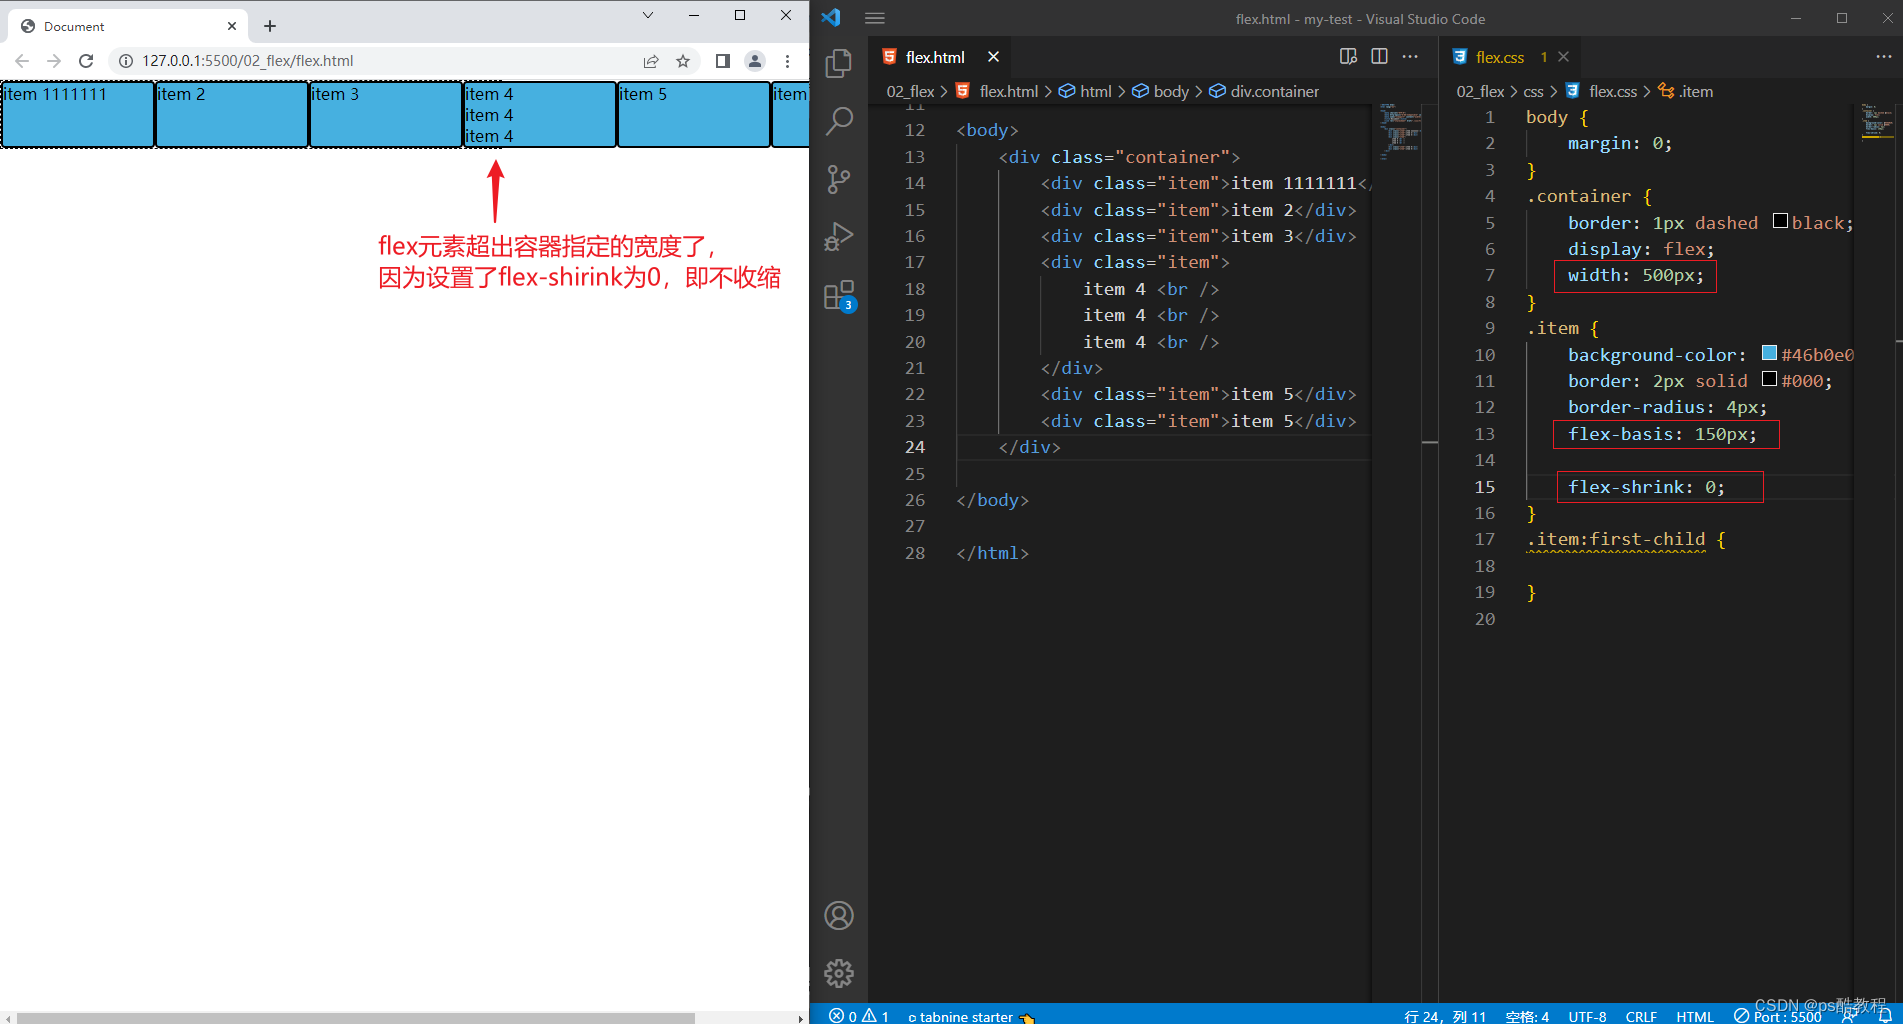The height and width of the screenshot is (1024, 1903).
Task: Click line number 24 in flex.html gutter
Action: point(915,447)
